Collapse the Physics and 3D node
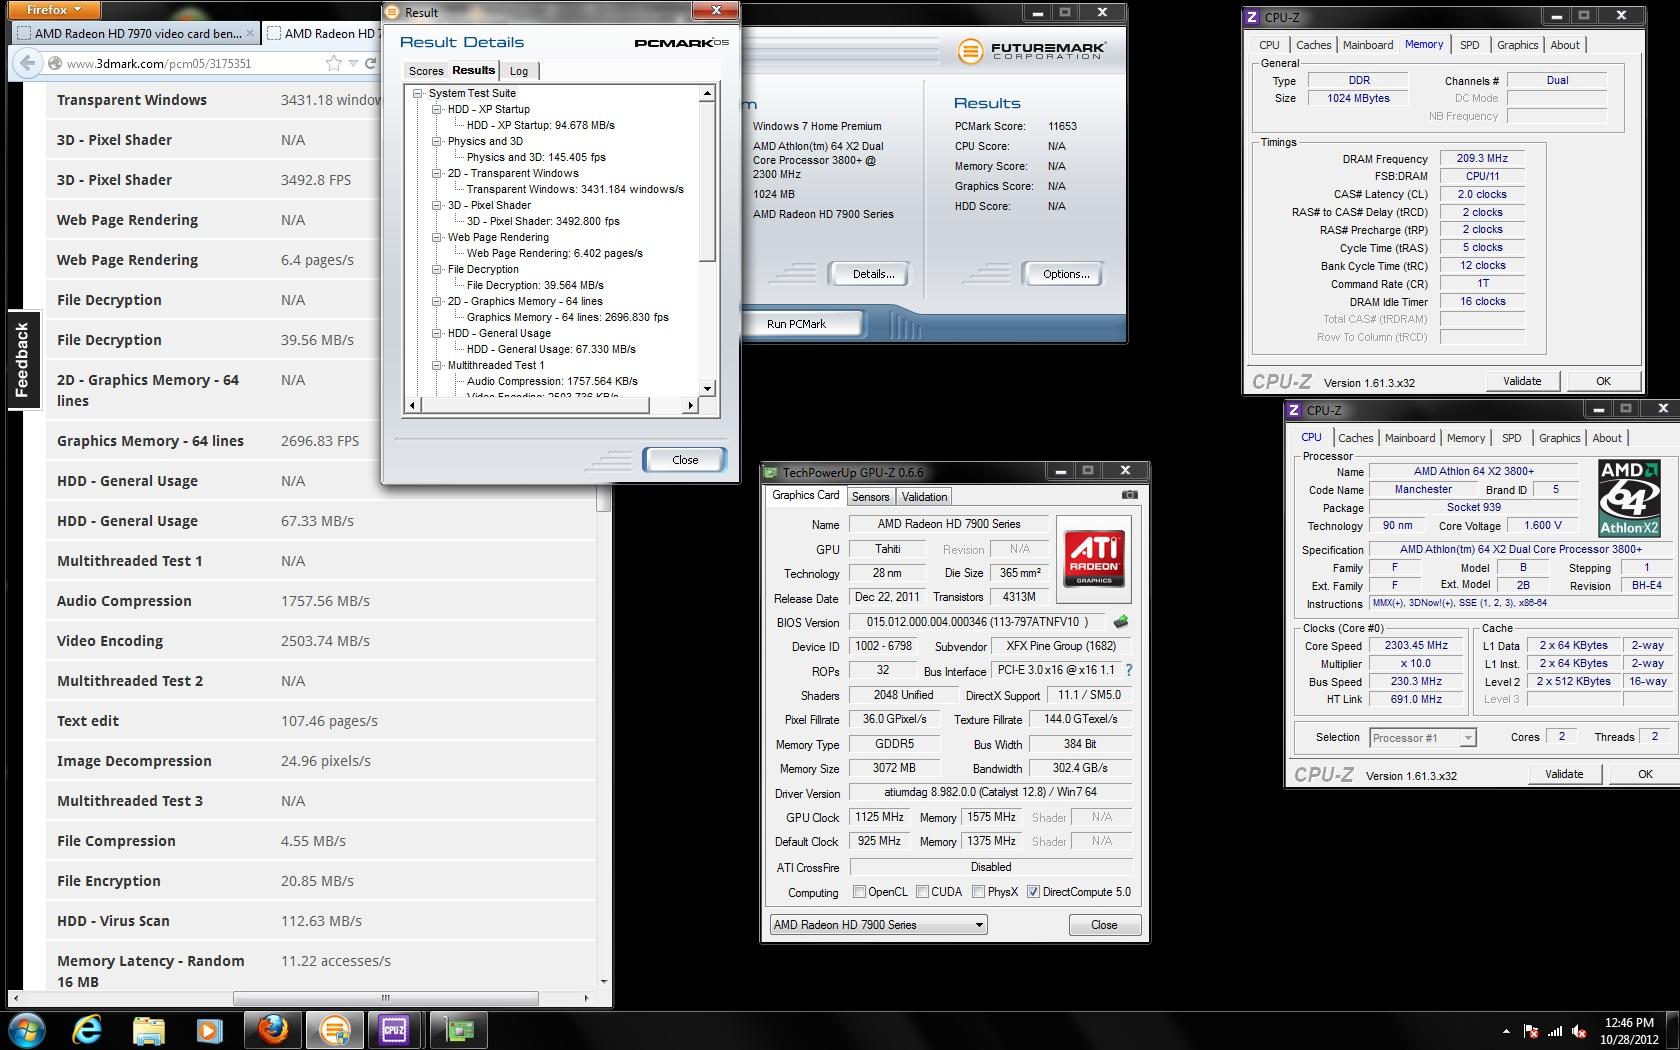 [x=437, y=141]
